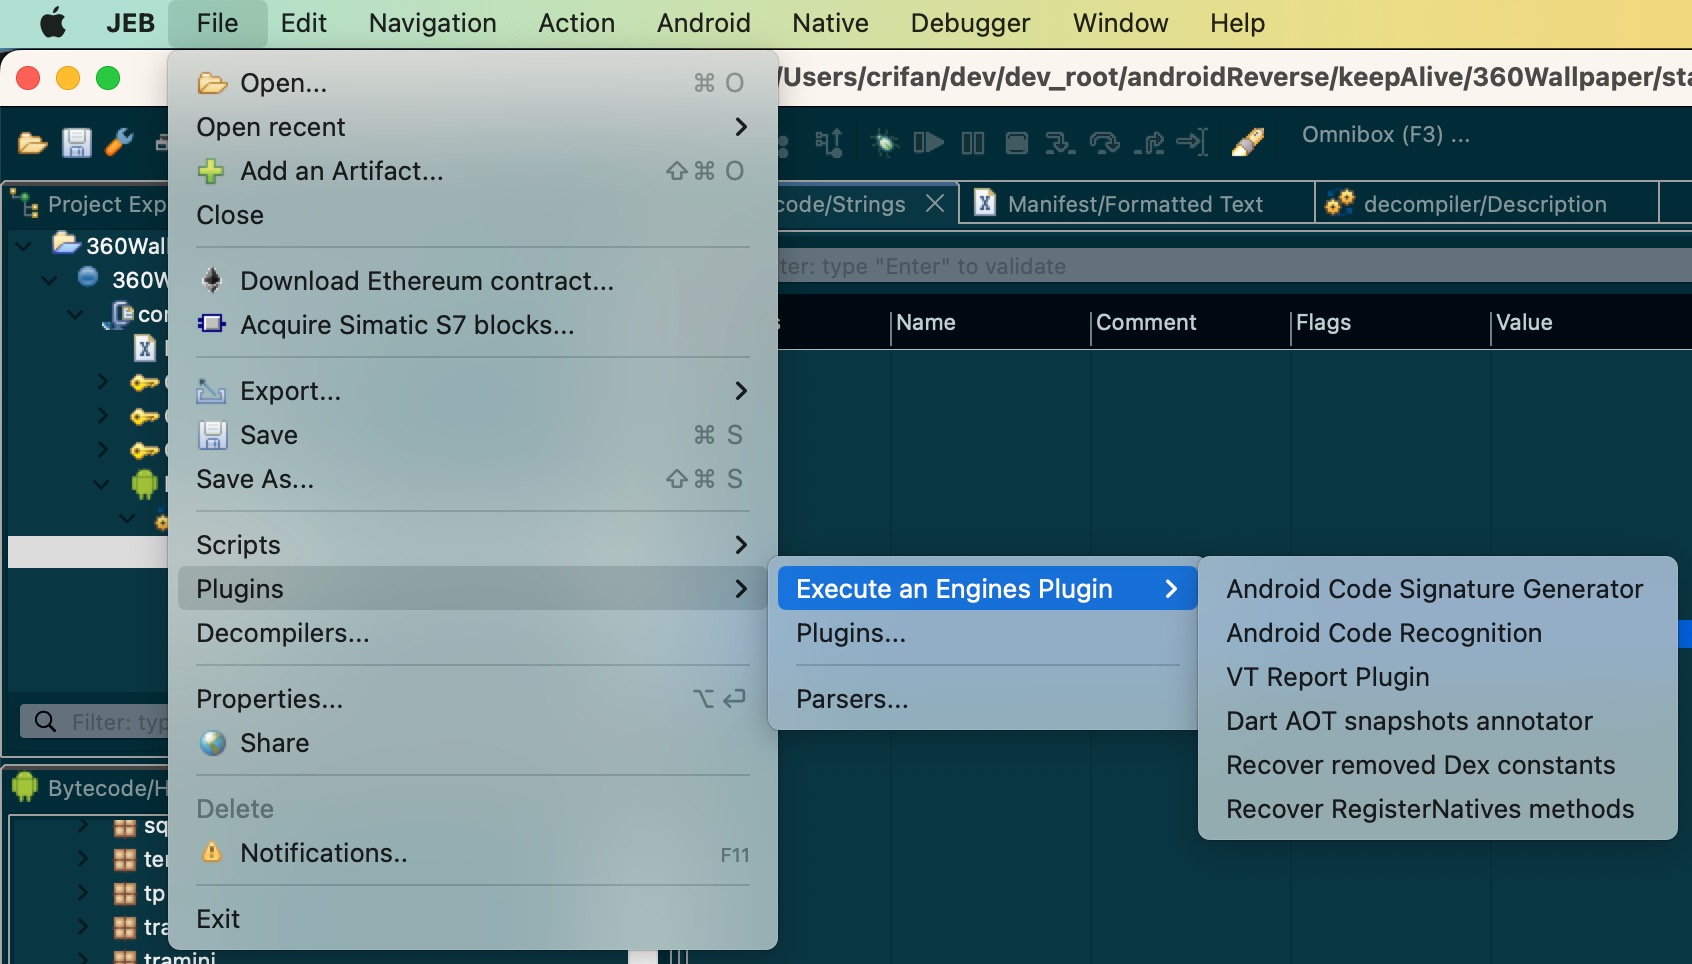Open the Edit menu

tap(304, 23)
